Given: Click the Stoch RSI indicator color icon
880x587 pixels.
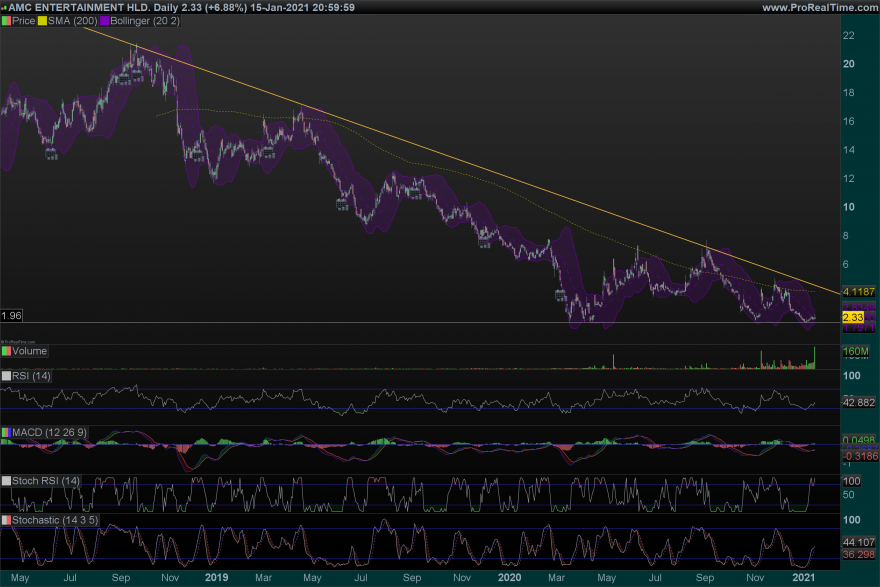Looking at the screenshot, I should coord(6,481).
